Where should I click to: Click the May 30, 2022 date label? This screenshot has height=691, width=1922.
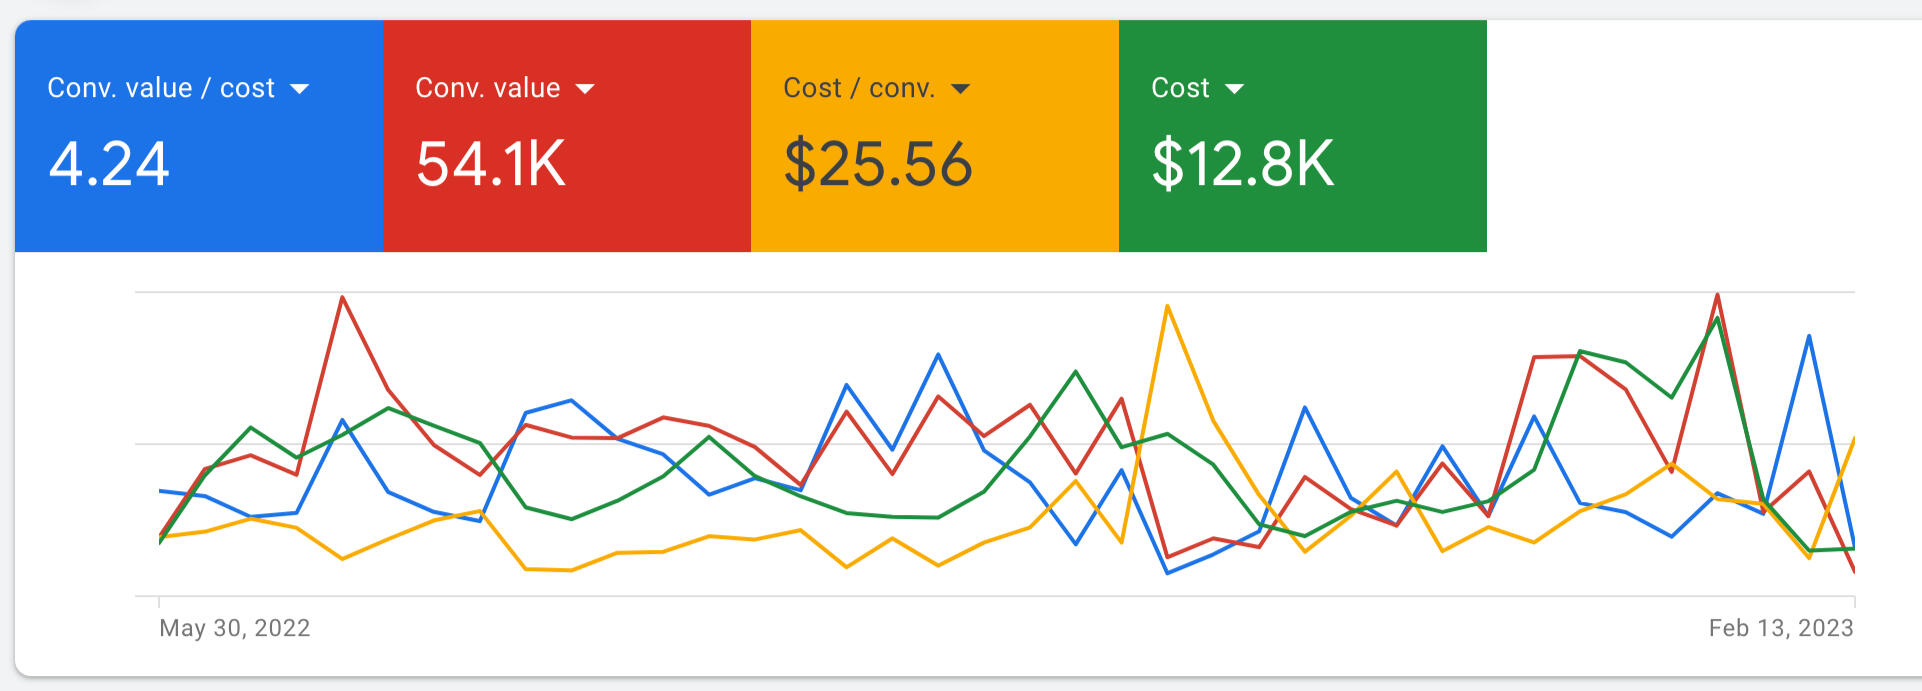click(236, 628)
